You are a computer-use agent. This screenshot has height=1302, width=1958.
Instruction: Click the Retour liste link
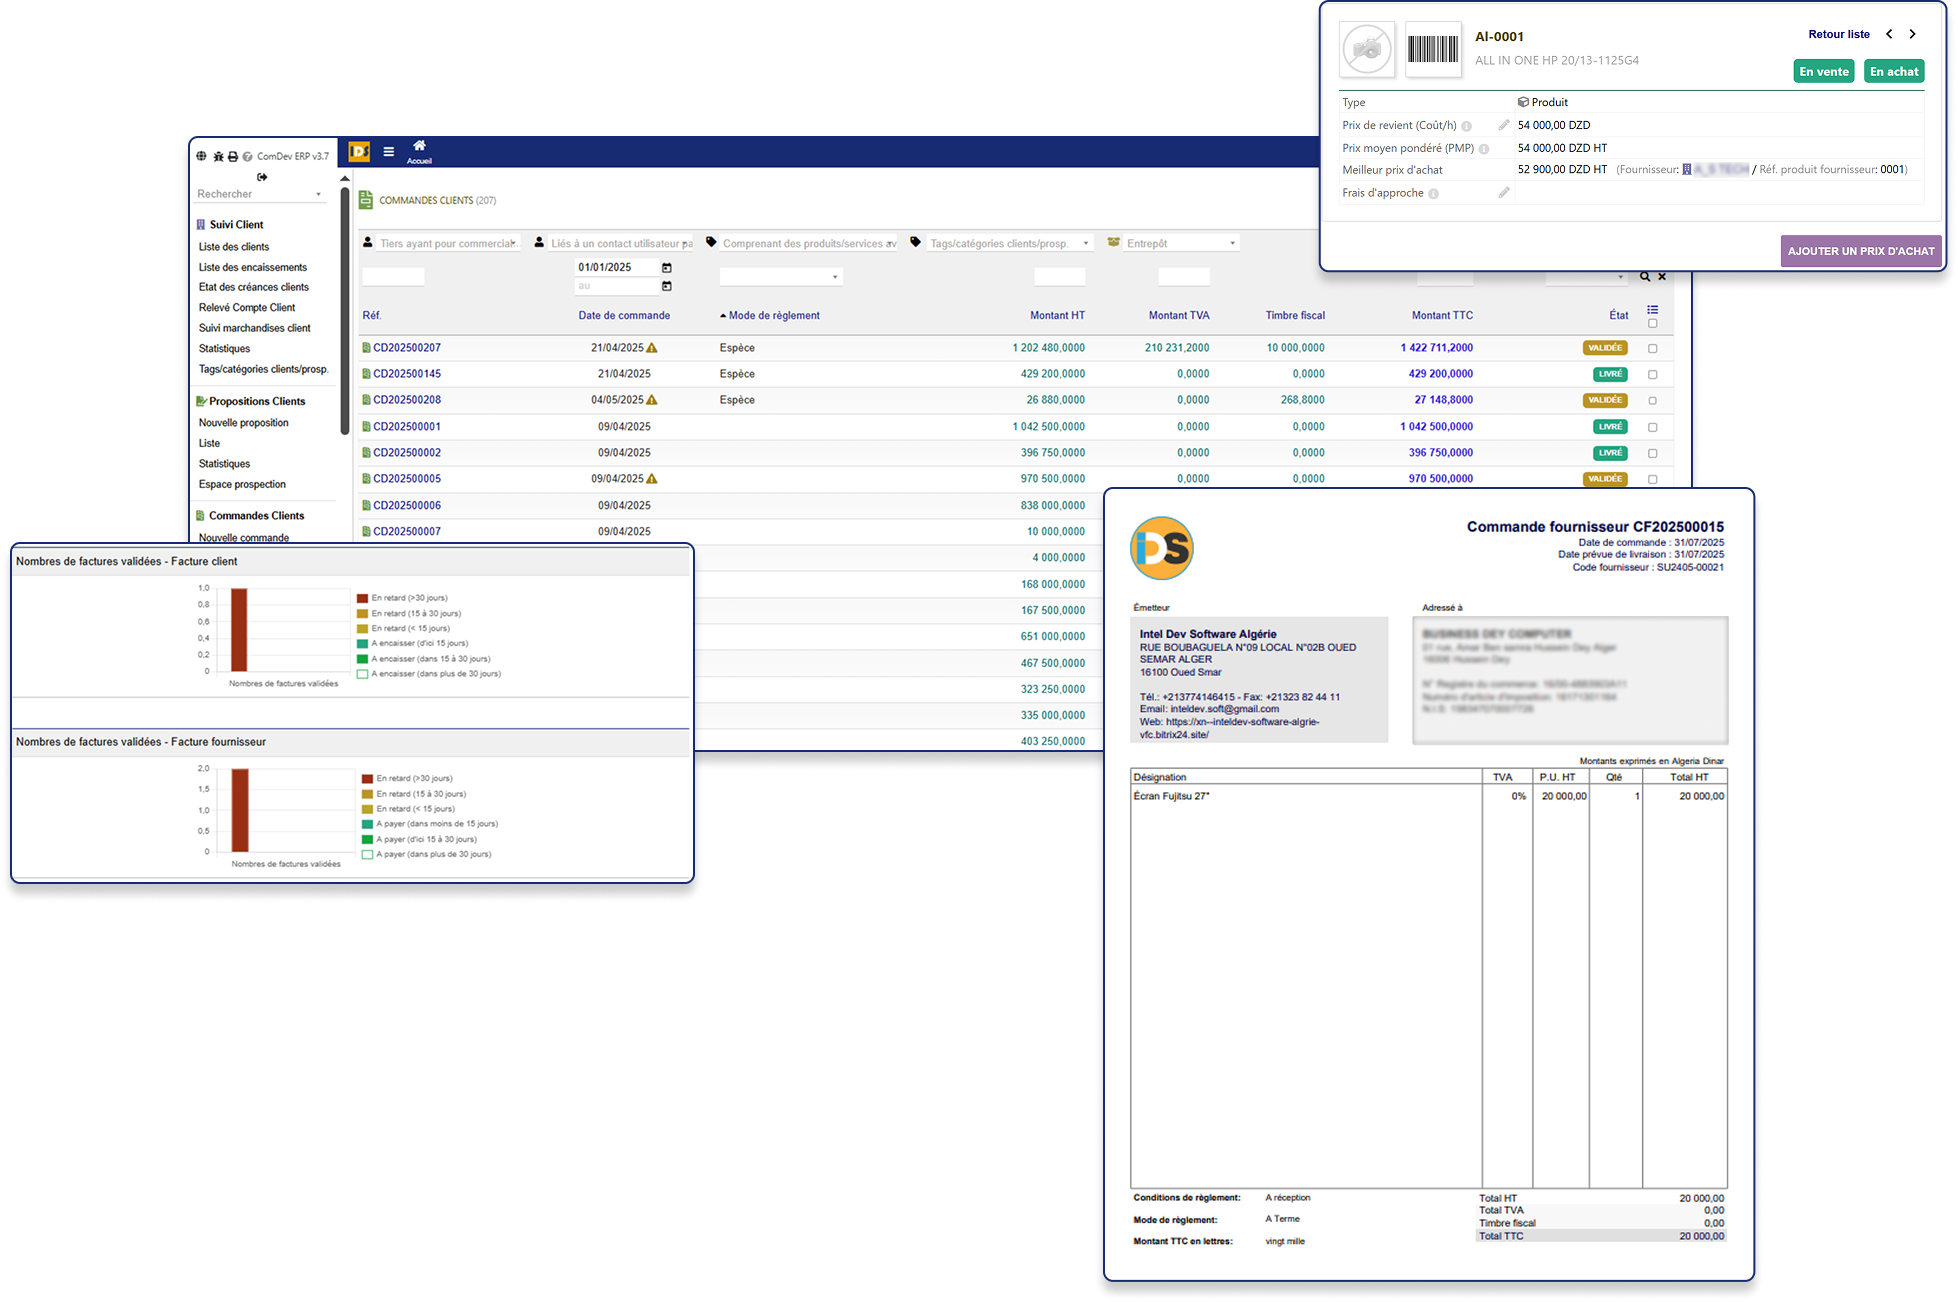[x=1838, y=33]
